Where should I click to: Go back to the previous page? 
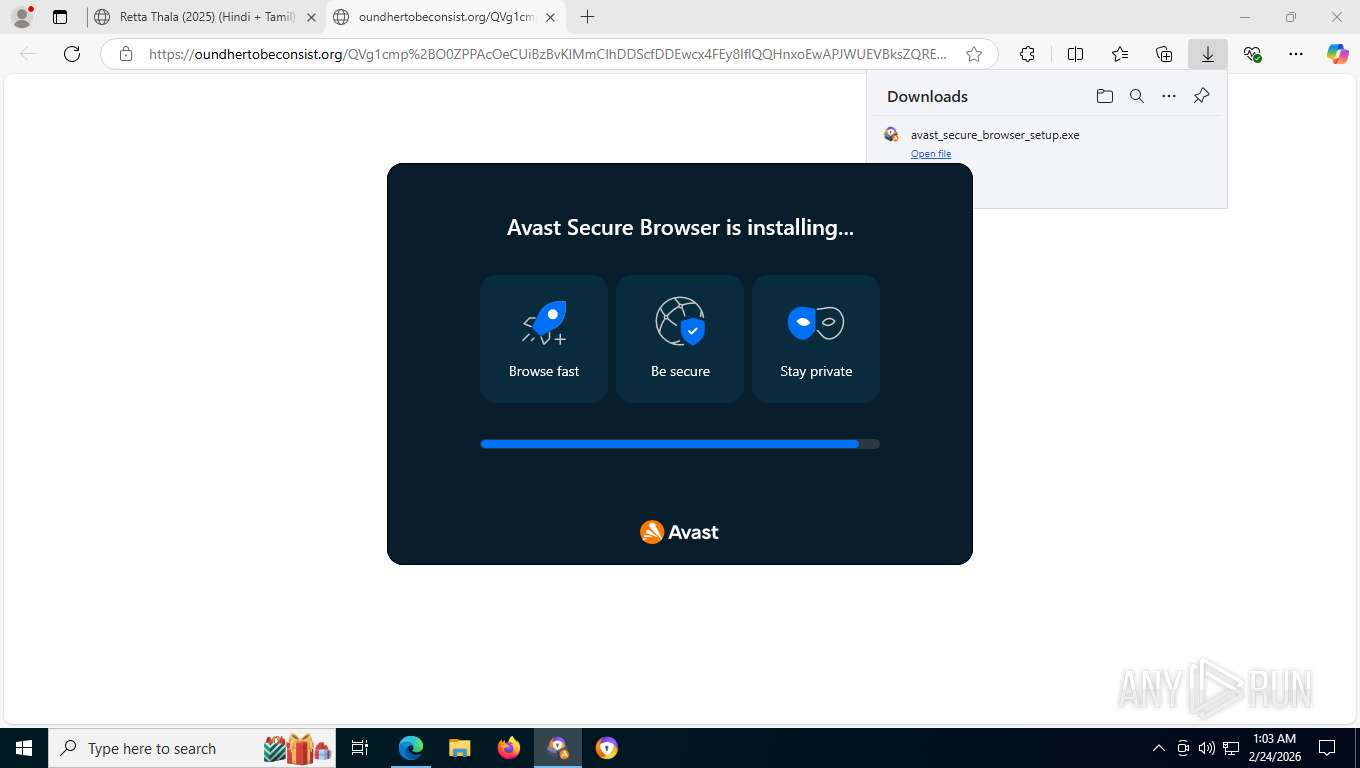point(28,54)
